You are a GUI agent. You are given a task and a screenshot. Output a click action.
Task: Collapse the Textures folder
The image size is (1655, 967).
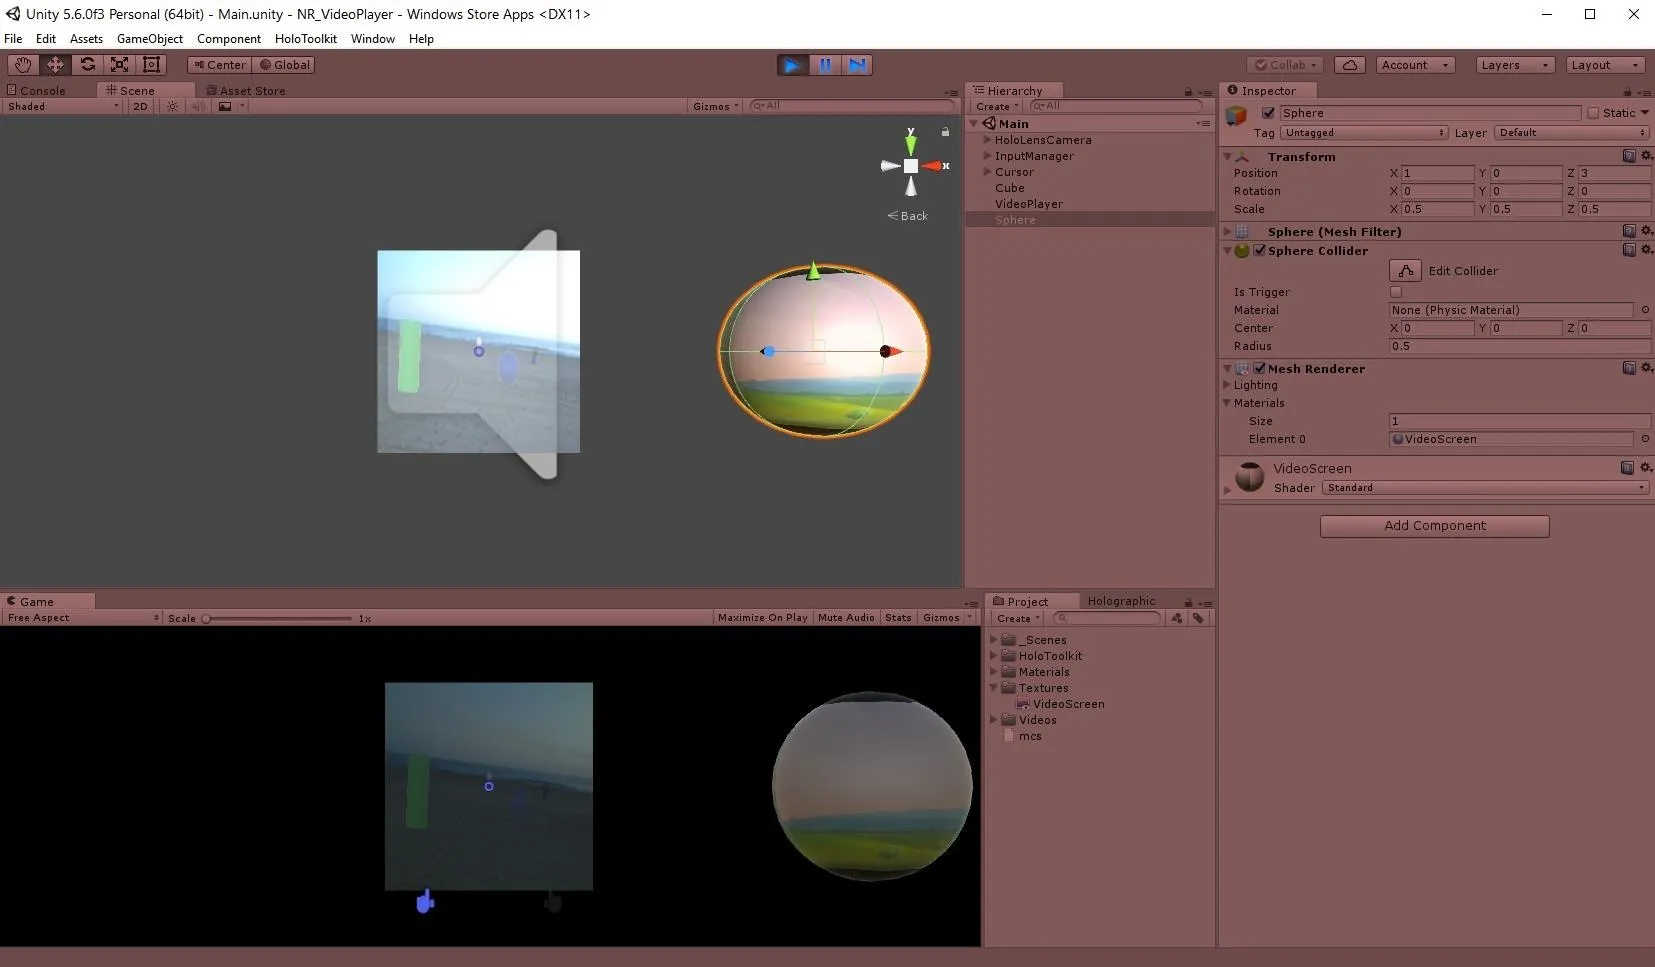coord(995,688)
